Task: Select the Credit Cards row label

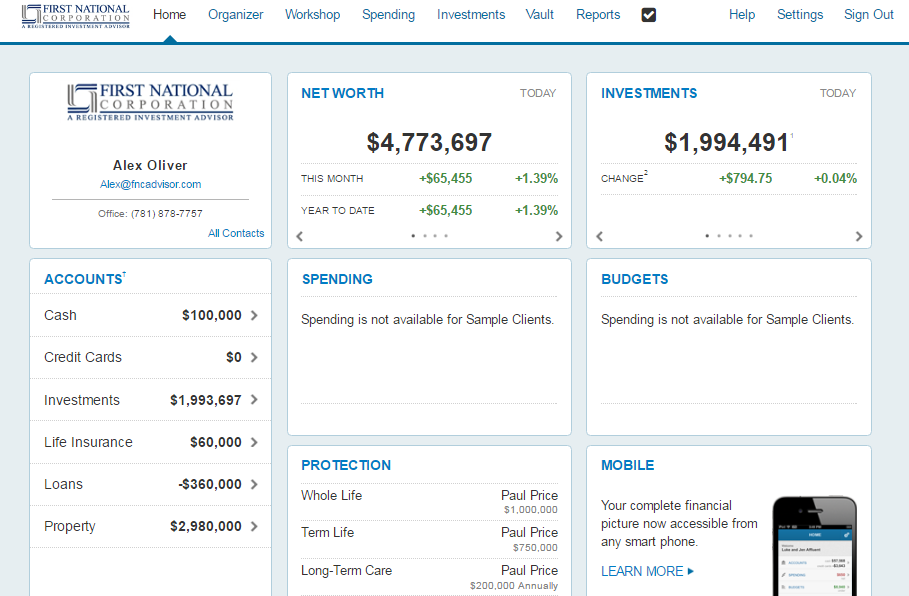Action: click(83, 358)
